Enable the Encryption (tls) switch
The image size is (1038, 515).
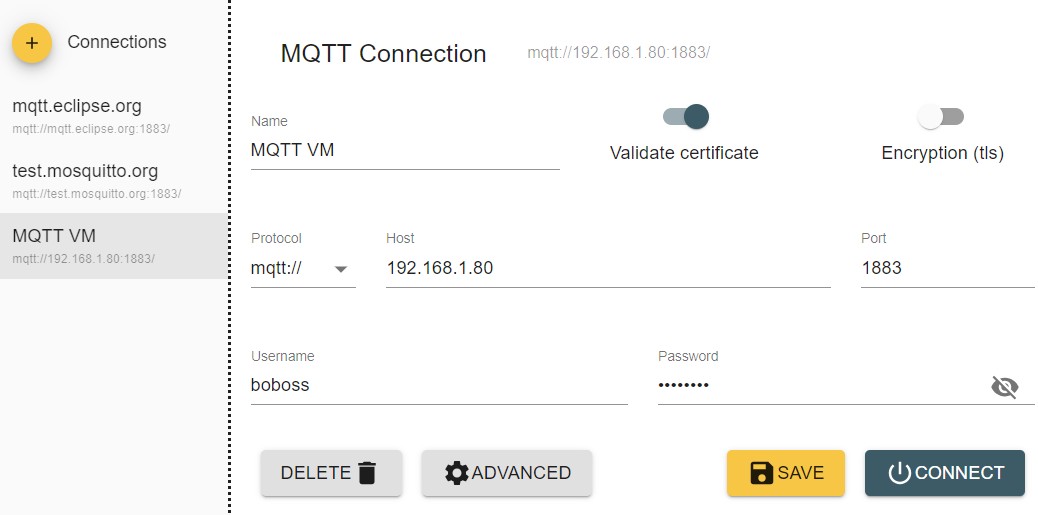pos(941,117)
